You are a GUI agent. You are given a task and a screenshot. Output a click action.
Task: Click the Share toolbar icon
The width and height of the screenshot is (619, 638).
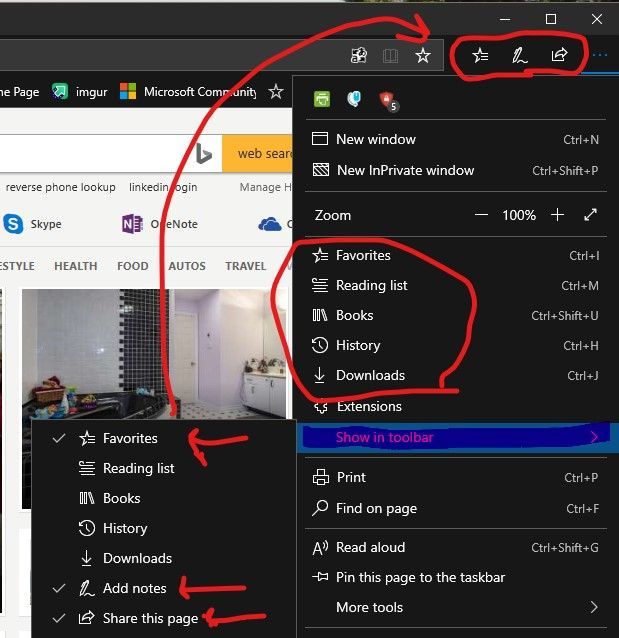(559, 55)
